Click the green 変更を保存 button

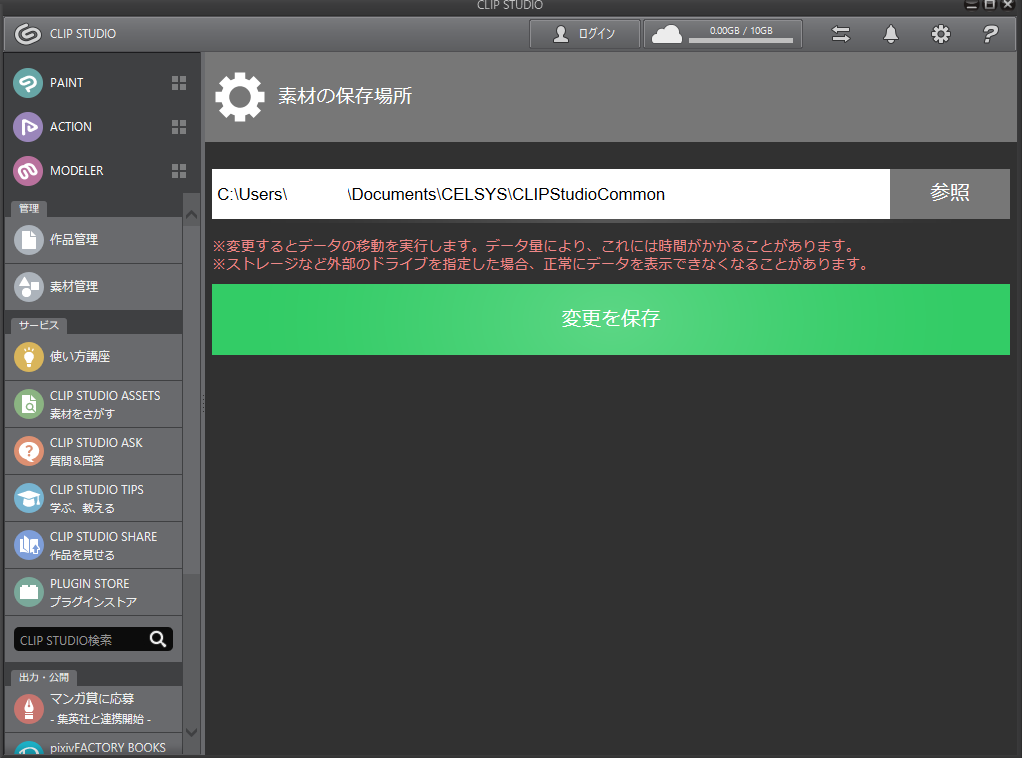coord(610,319)
